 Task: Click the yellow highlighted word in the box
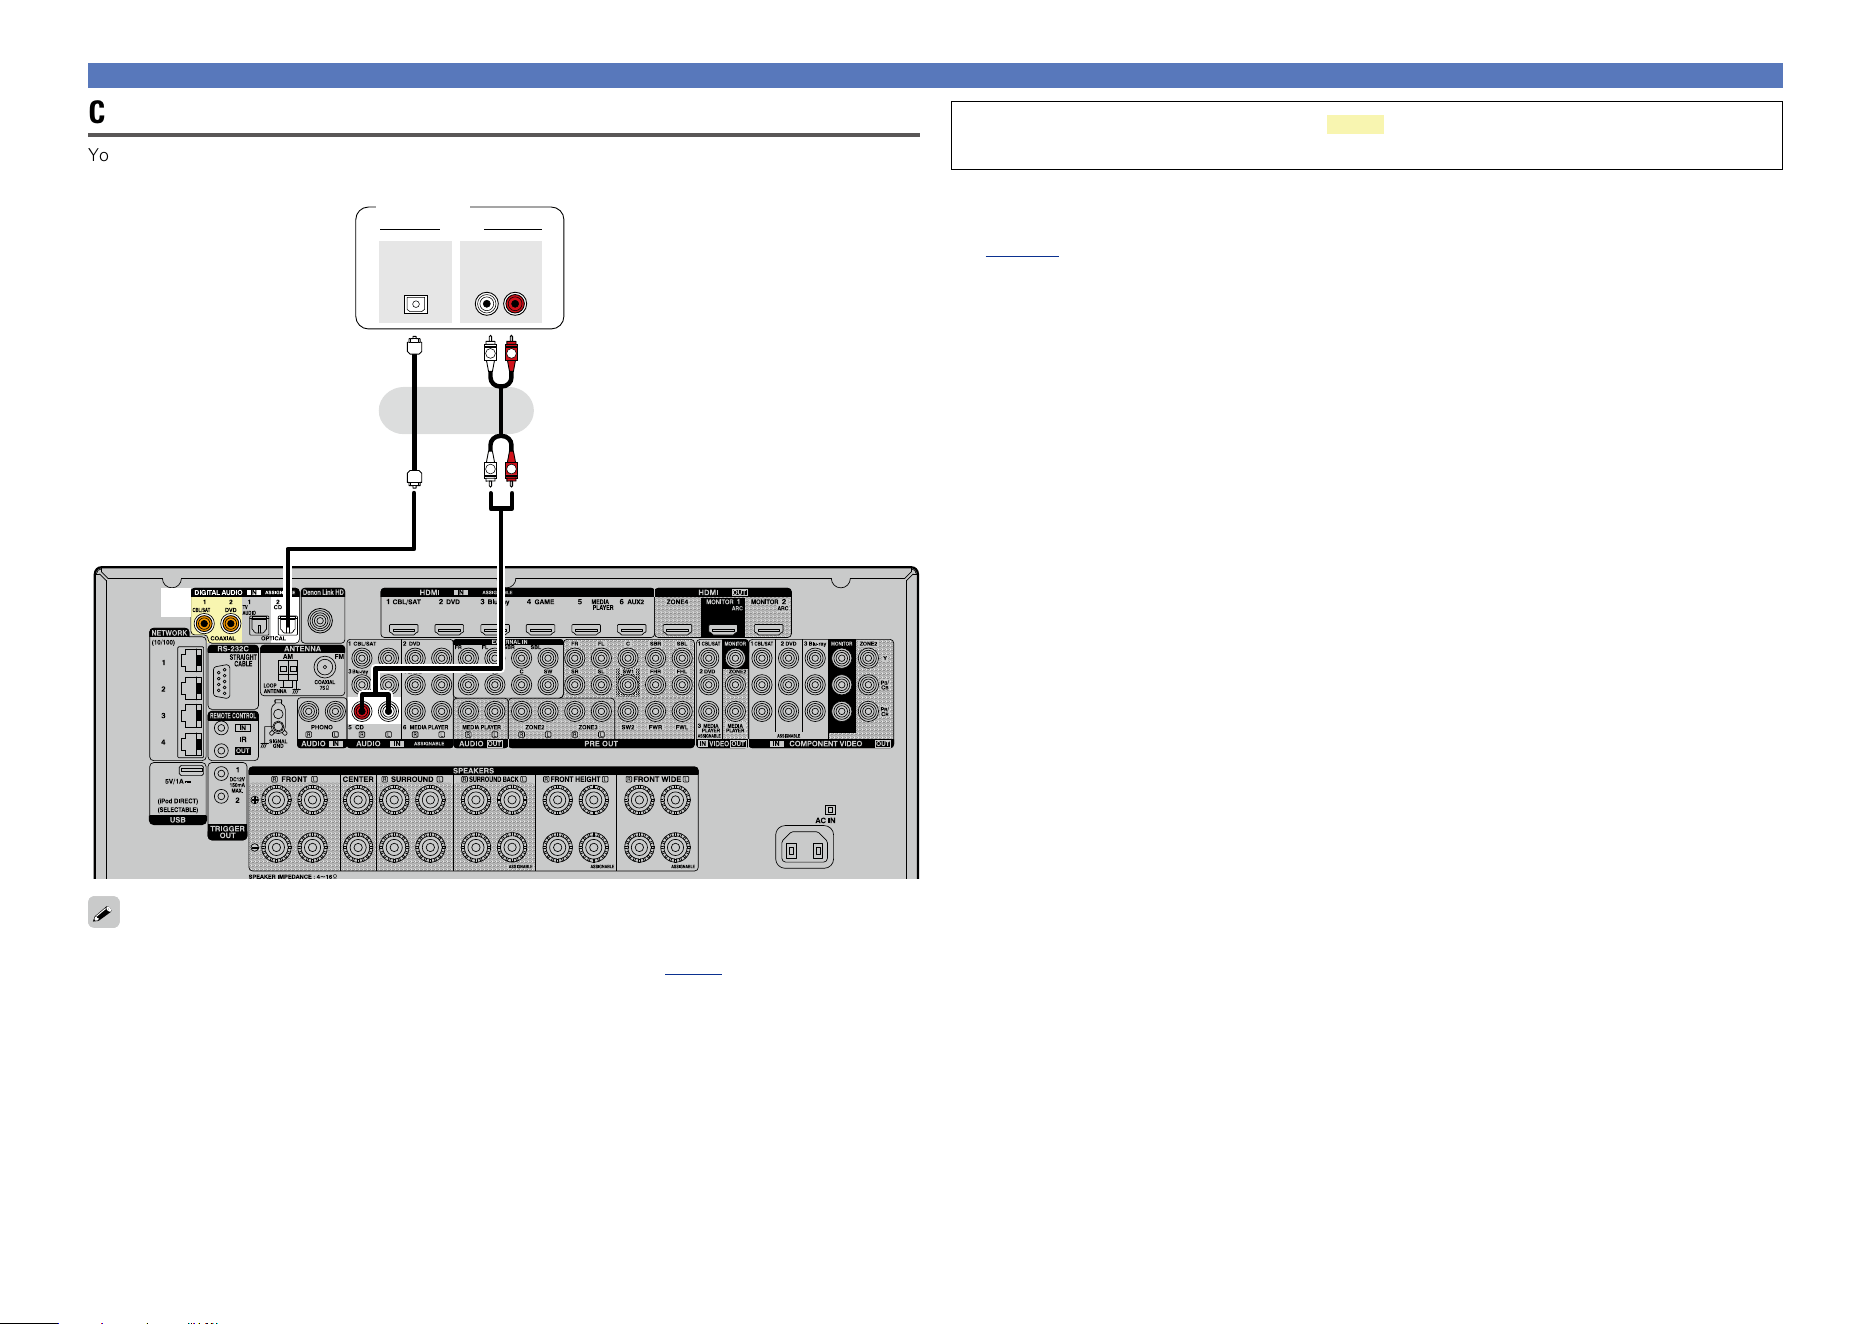1356,124
